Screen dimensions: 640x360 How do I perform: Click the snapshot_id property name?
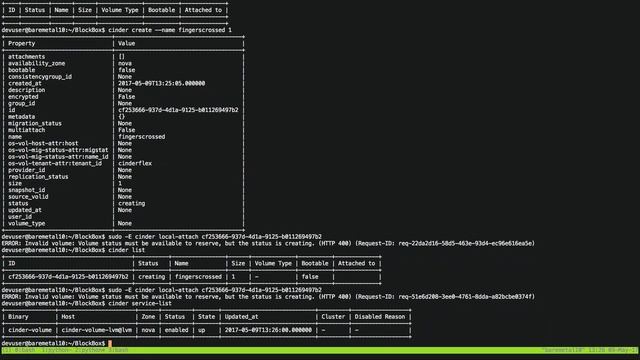click(27, 190)
